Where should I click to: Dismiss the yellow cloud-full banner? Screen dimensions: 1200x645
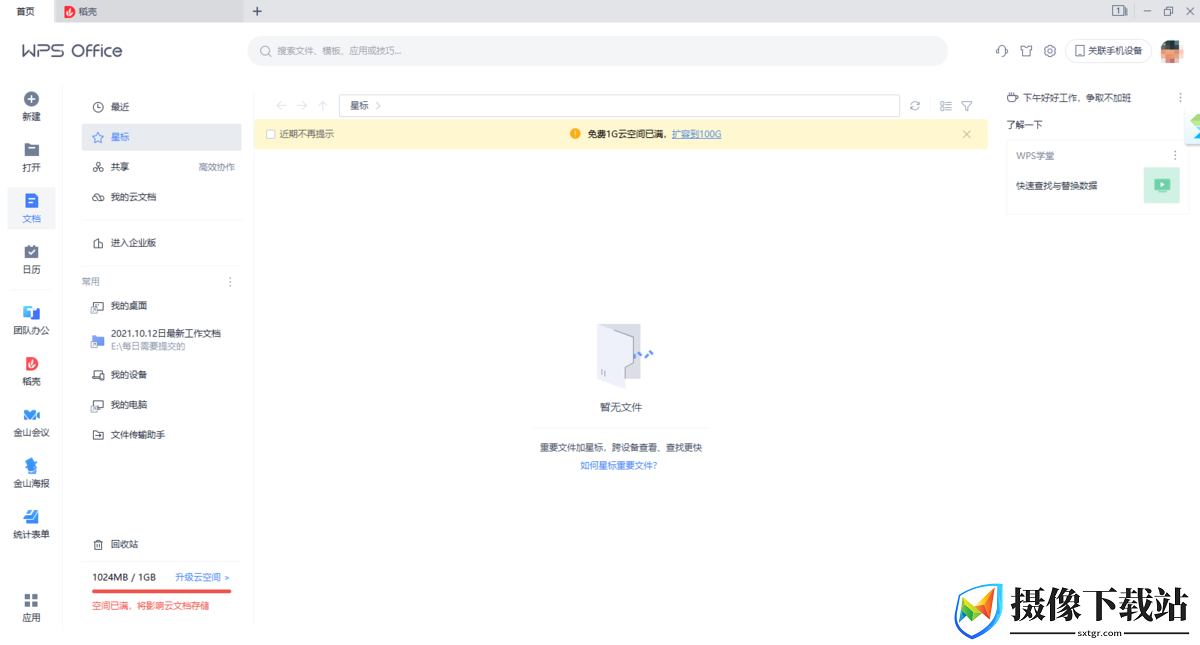[967, 134]
